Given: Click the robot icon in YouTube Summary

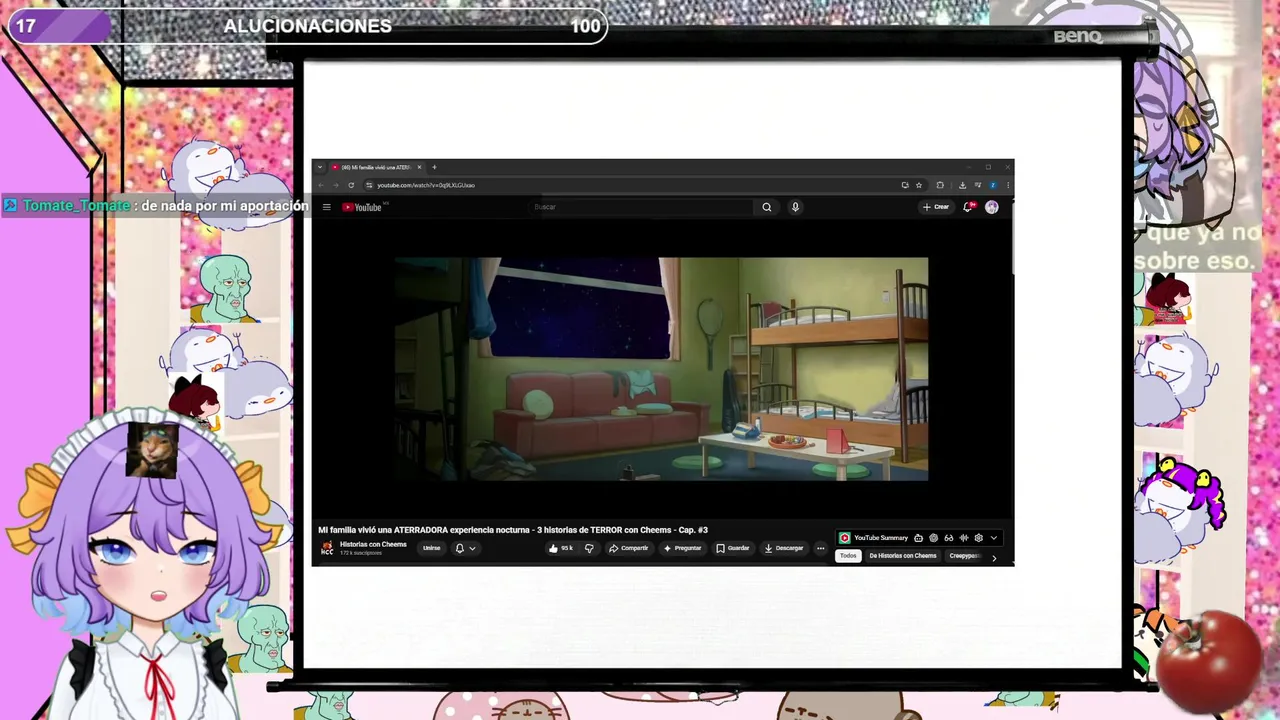Looking at the screenshot, I should point(918,538).
